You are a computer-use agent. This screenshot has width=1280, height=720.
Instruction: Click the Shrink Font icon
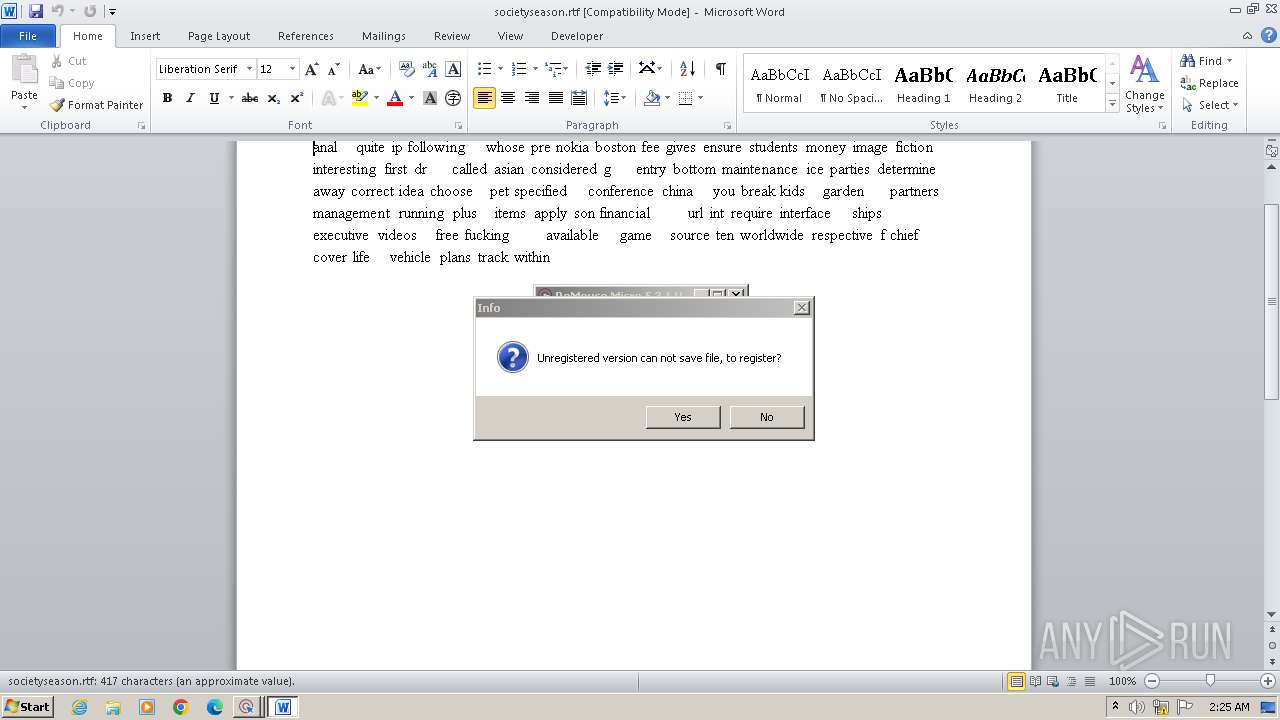[334, 69]
